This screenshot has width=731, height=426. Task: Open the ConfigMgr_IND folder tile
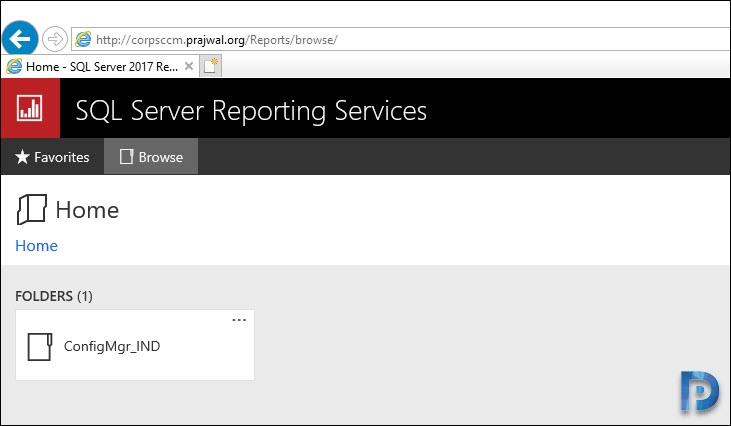[x=135, y=345]
